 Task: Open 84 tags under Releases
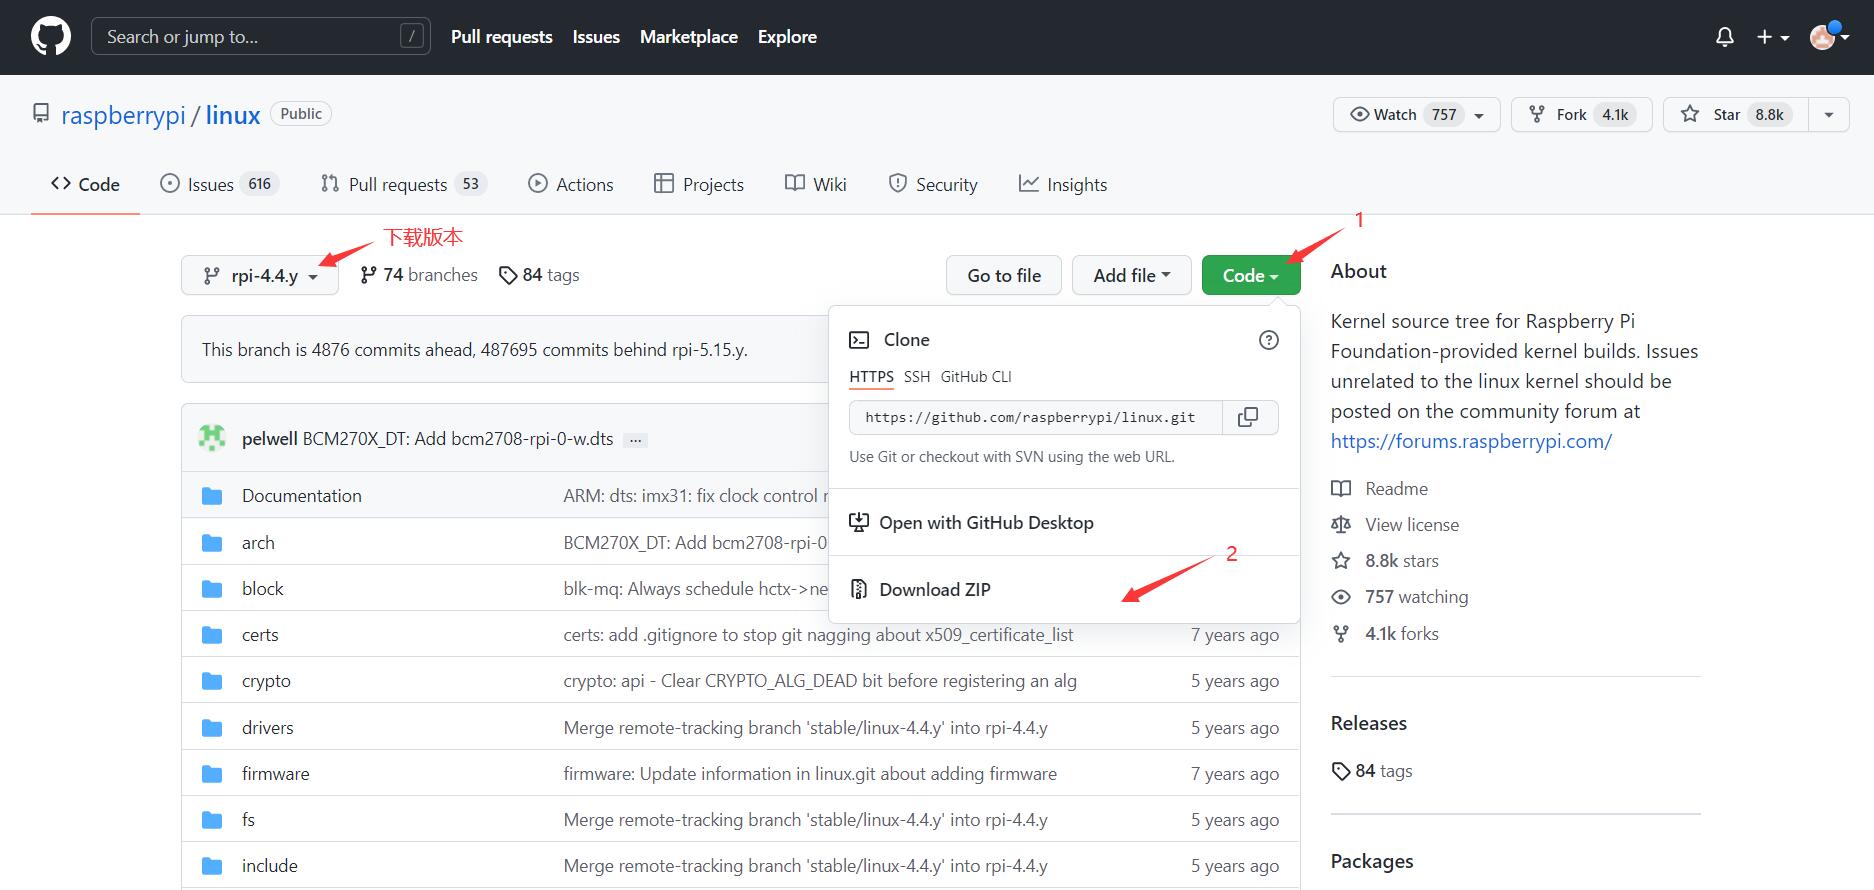point(1372,771)
